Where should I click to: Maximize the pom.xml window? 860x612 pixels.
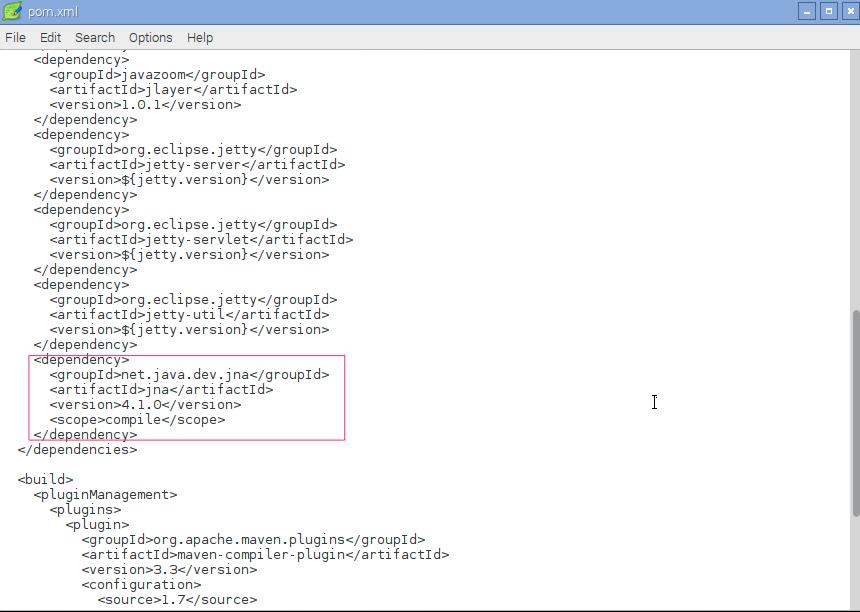point(829,12)
